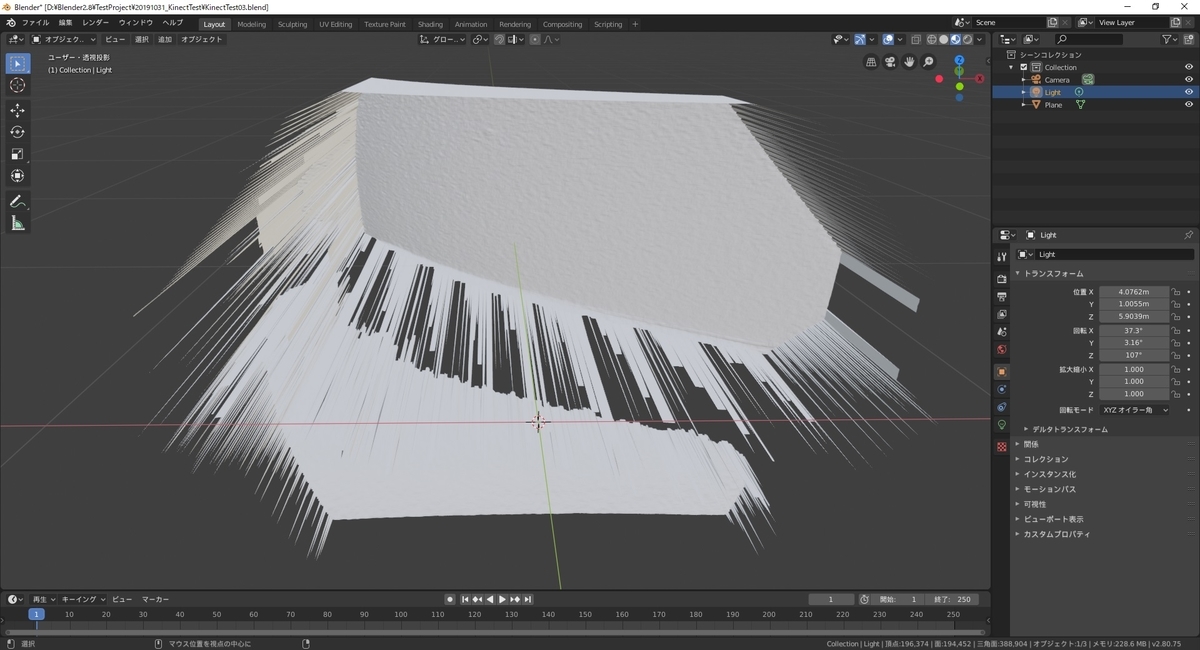The image size is (1200, 650).
Task: Toggle viewport gizmos display
Action: click(860, 39)
